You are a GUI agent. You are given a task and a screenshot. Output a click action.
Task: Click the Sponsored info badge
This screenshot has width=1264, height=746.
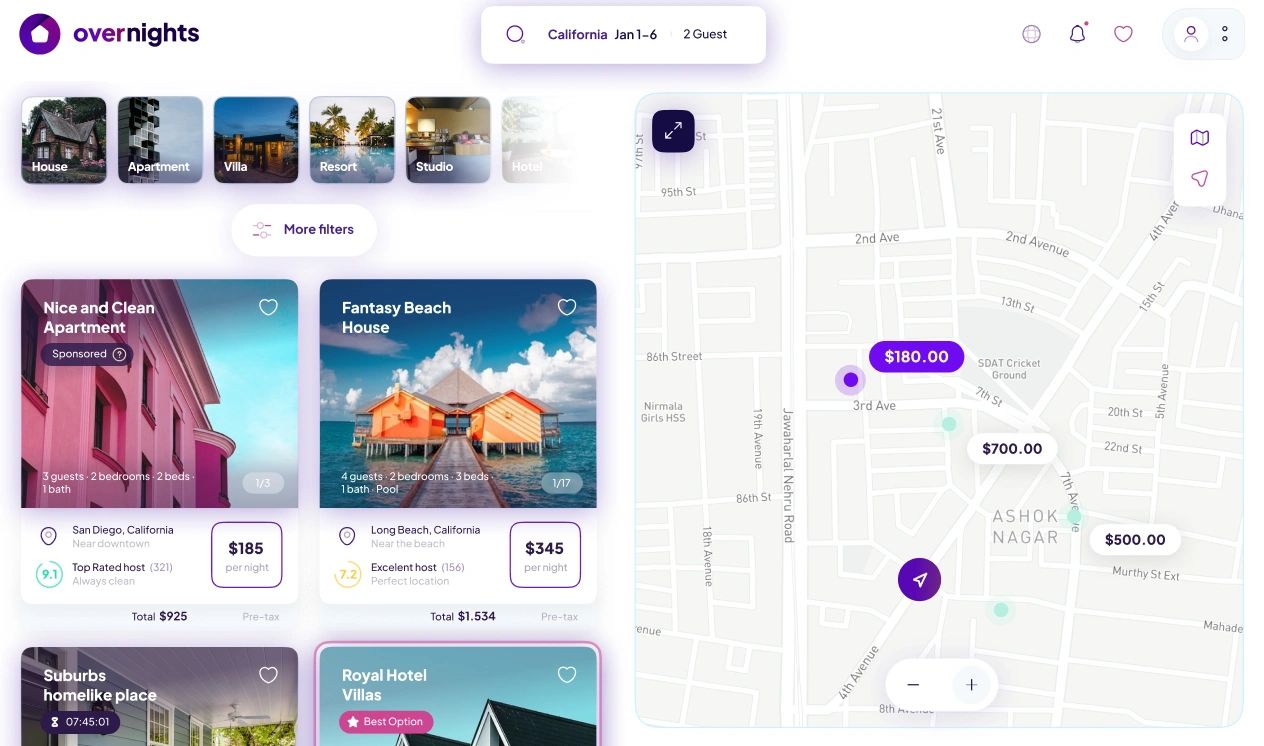pyautogui.click(x=87, y=354)
